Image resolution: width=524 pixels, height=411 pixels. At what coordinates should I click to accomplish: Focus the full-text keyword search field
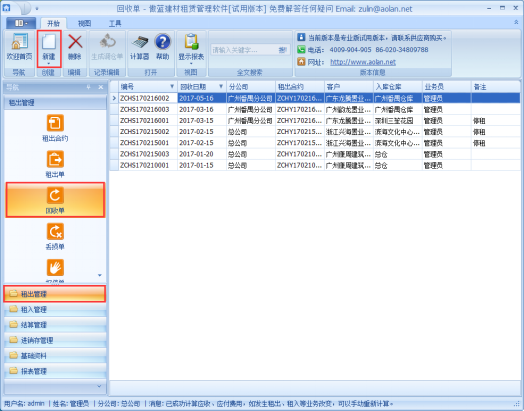tap(245, 50)
